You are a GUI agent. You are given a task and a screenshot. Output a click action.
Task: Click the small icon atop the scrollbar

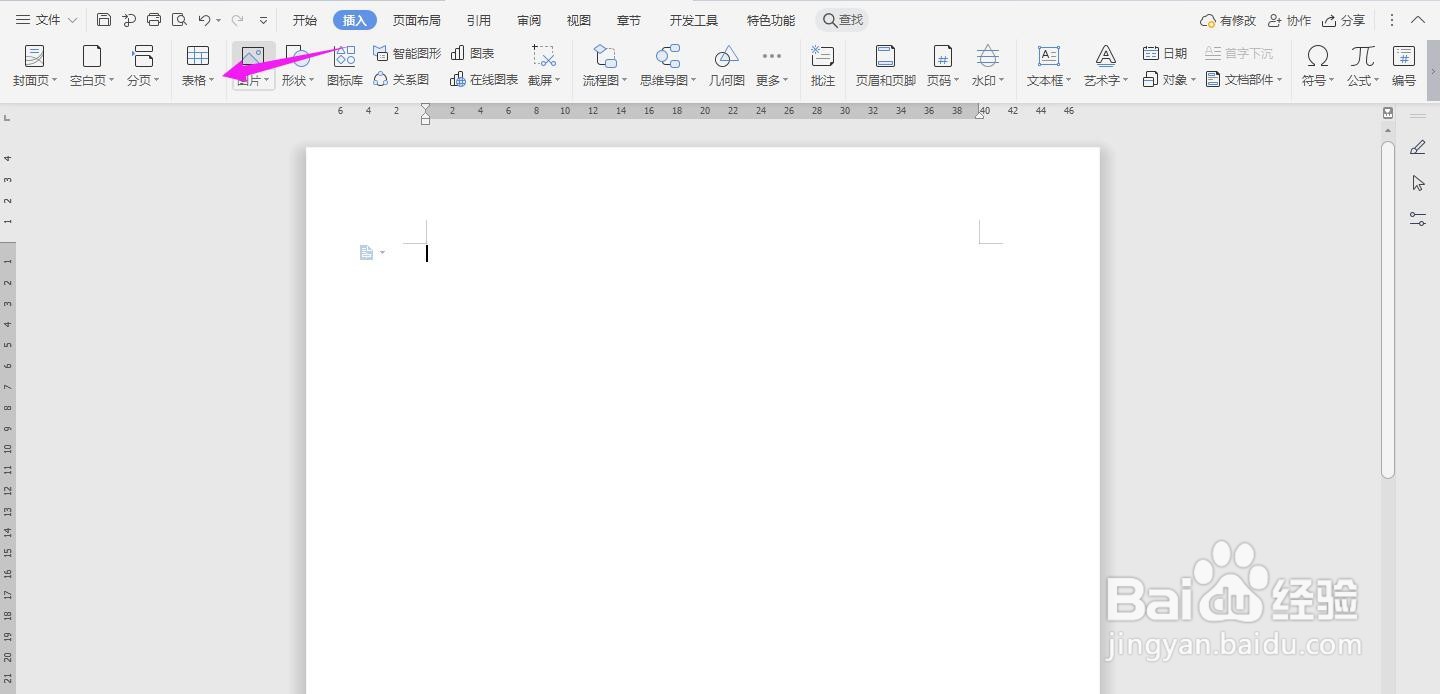pyautogui.click(x=1388, y=113)
